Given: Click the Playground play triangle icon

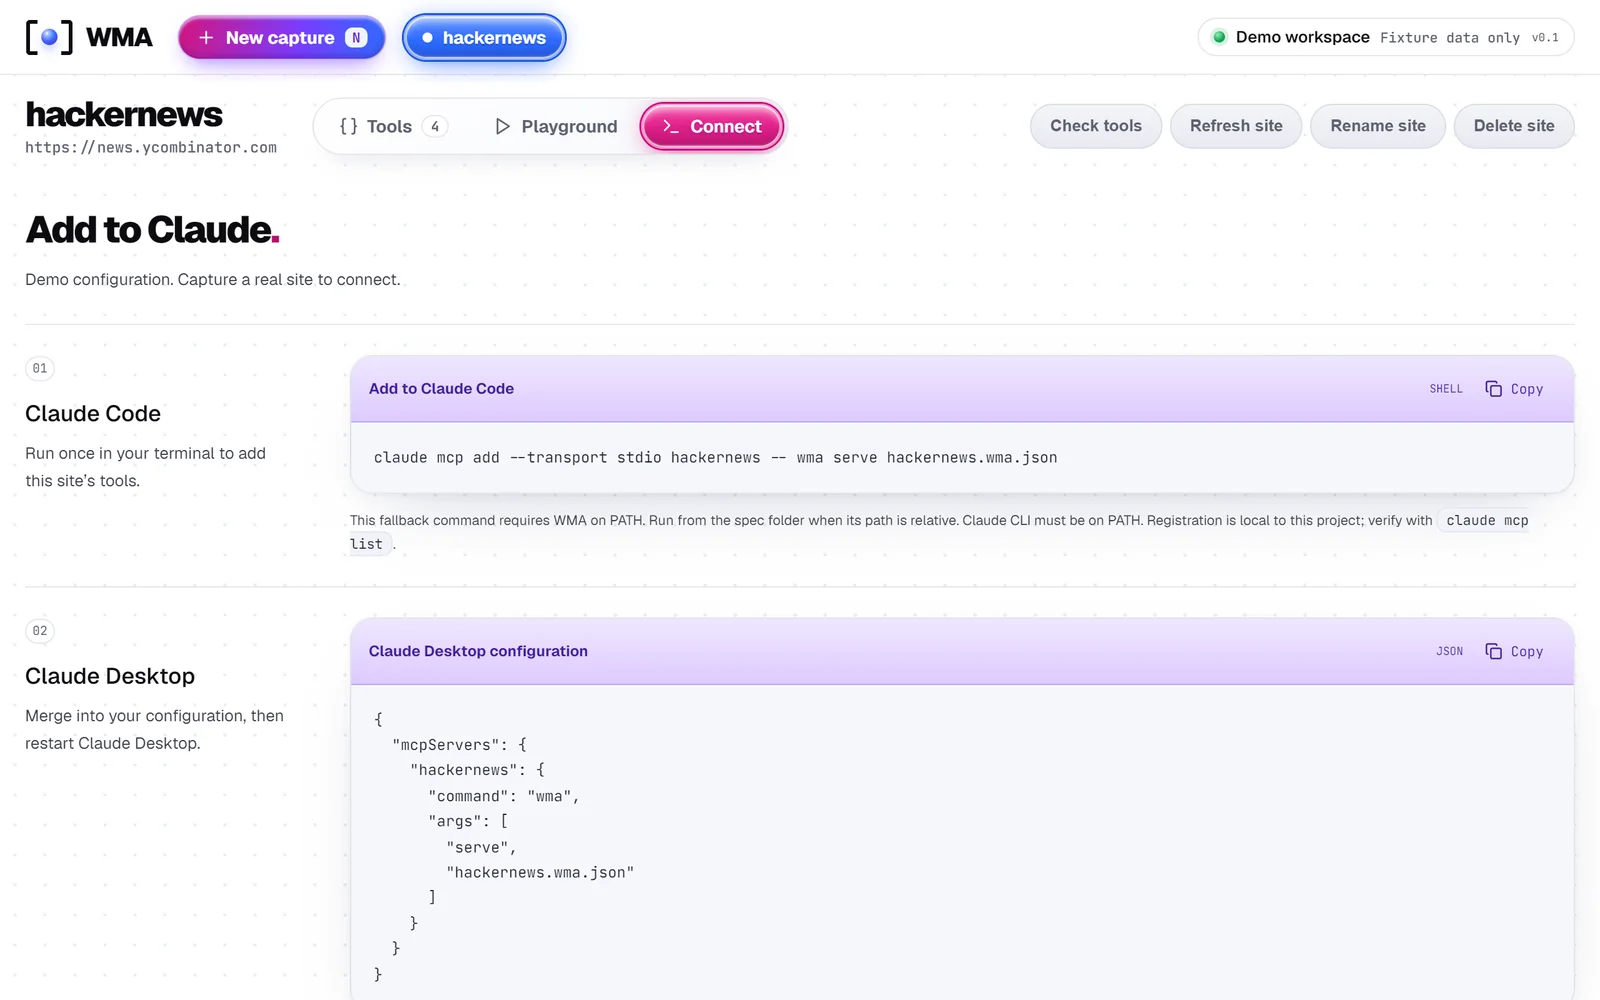Looking at the screenshot, I should pyautogui.click(x=503, y=126).
